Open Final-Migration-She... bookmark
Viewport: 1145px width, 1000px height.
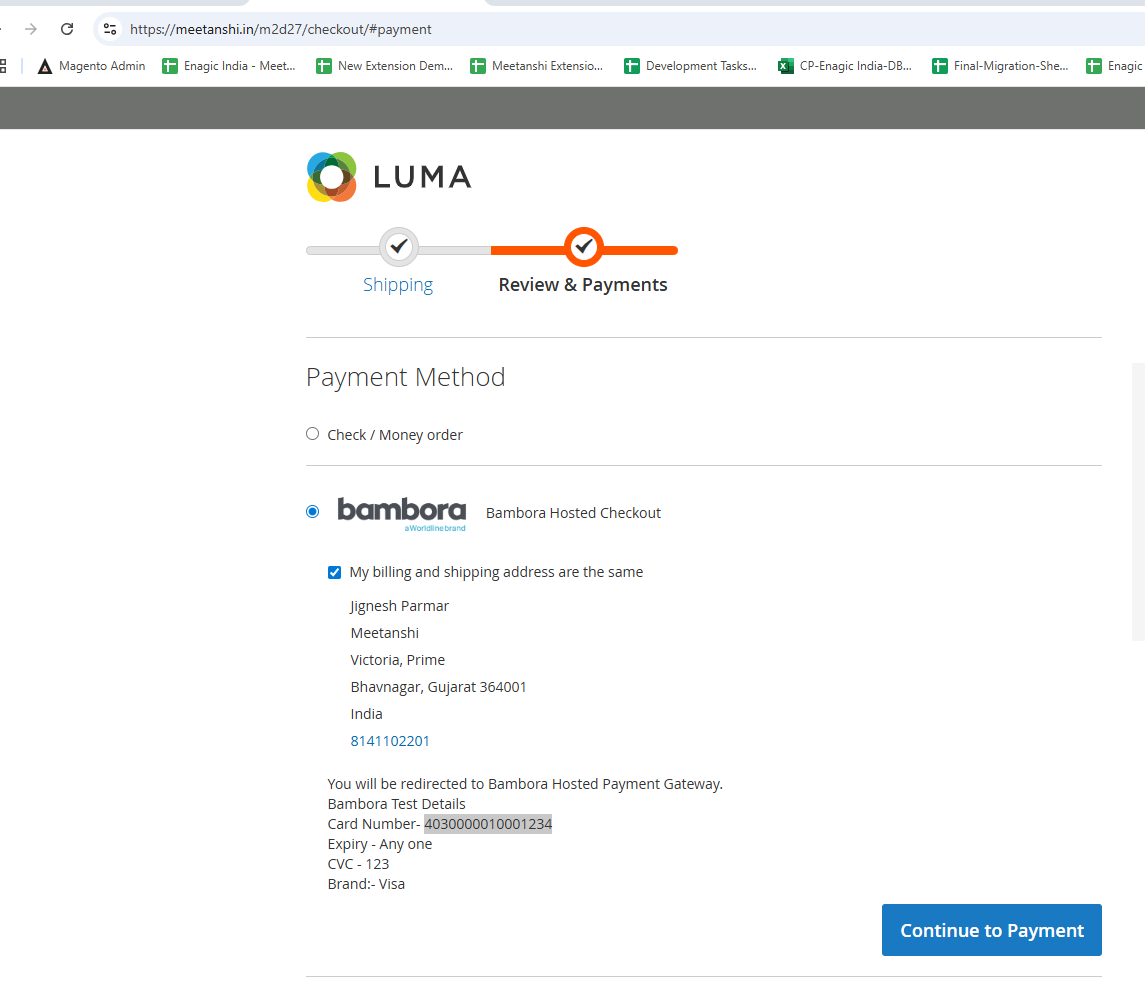tap(1000, 66)
